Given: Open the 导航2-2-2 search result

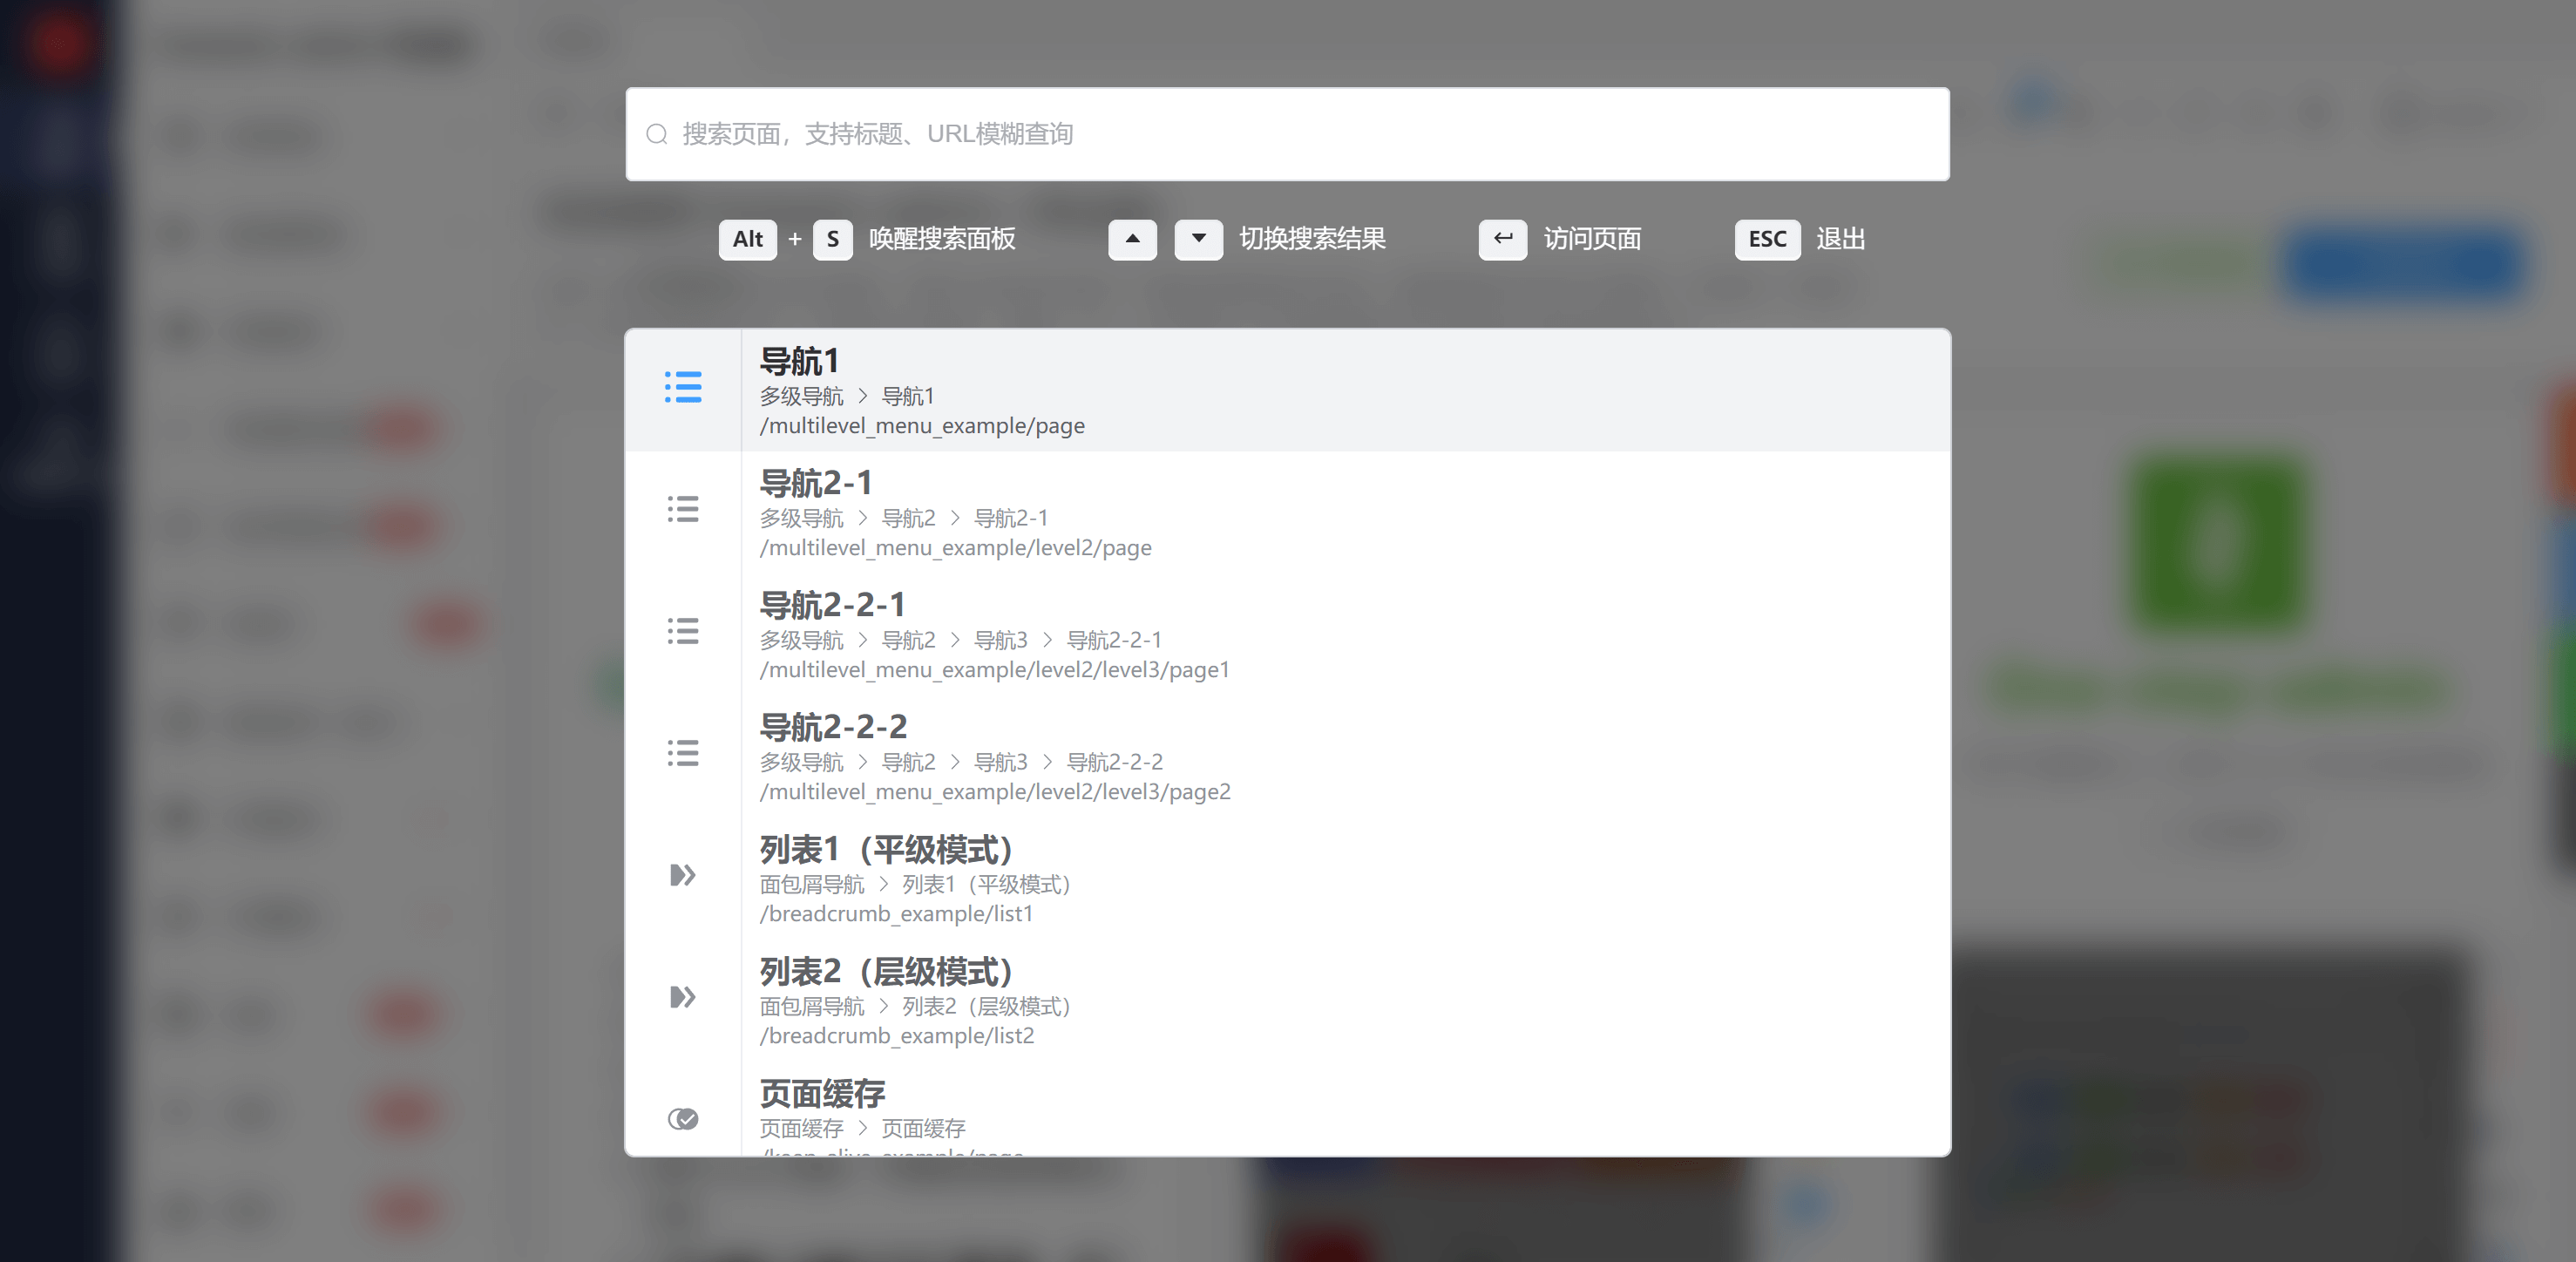Looking at the screenshot, I should point(833,727).
